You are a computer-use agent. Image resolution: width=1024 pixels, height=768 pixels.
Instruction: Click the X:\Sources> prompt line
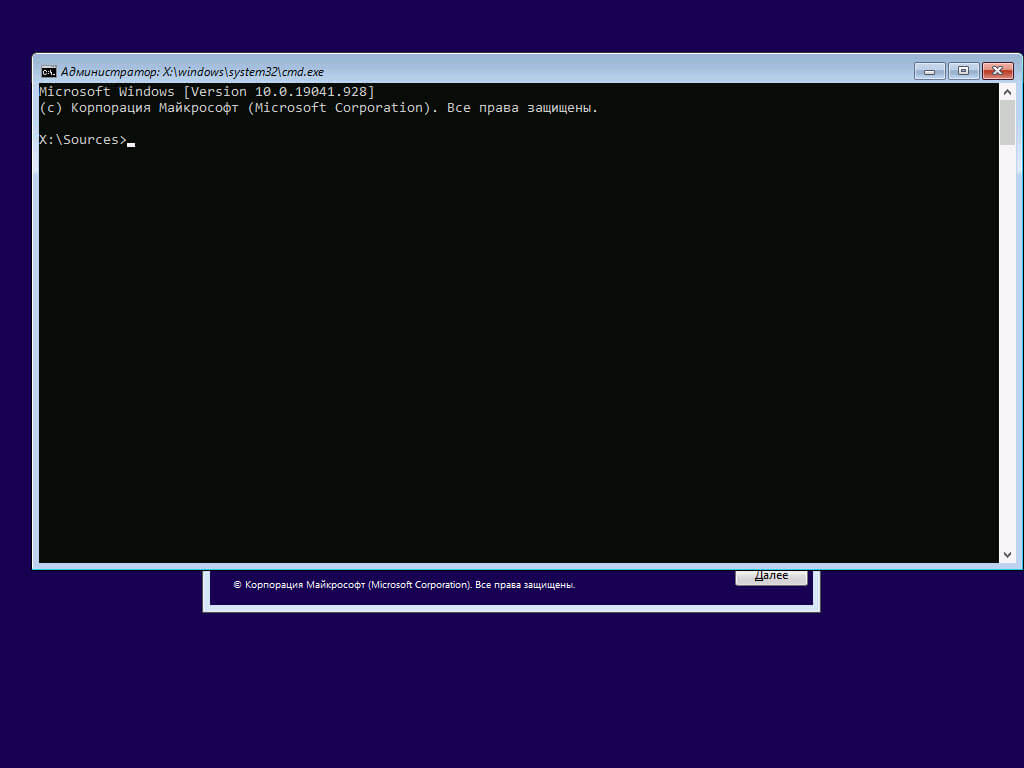[82, 140]
